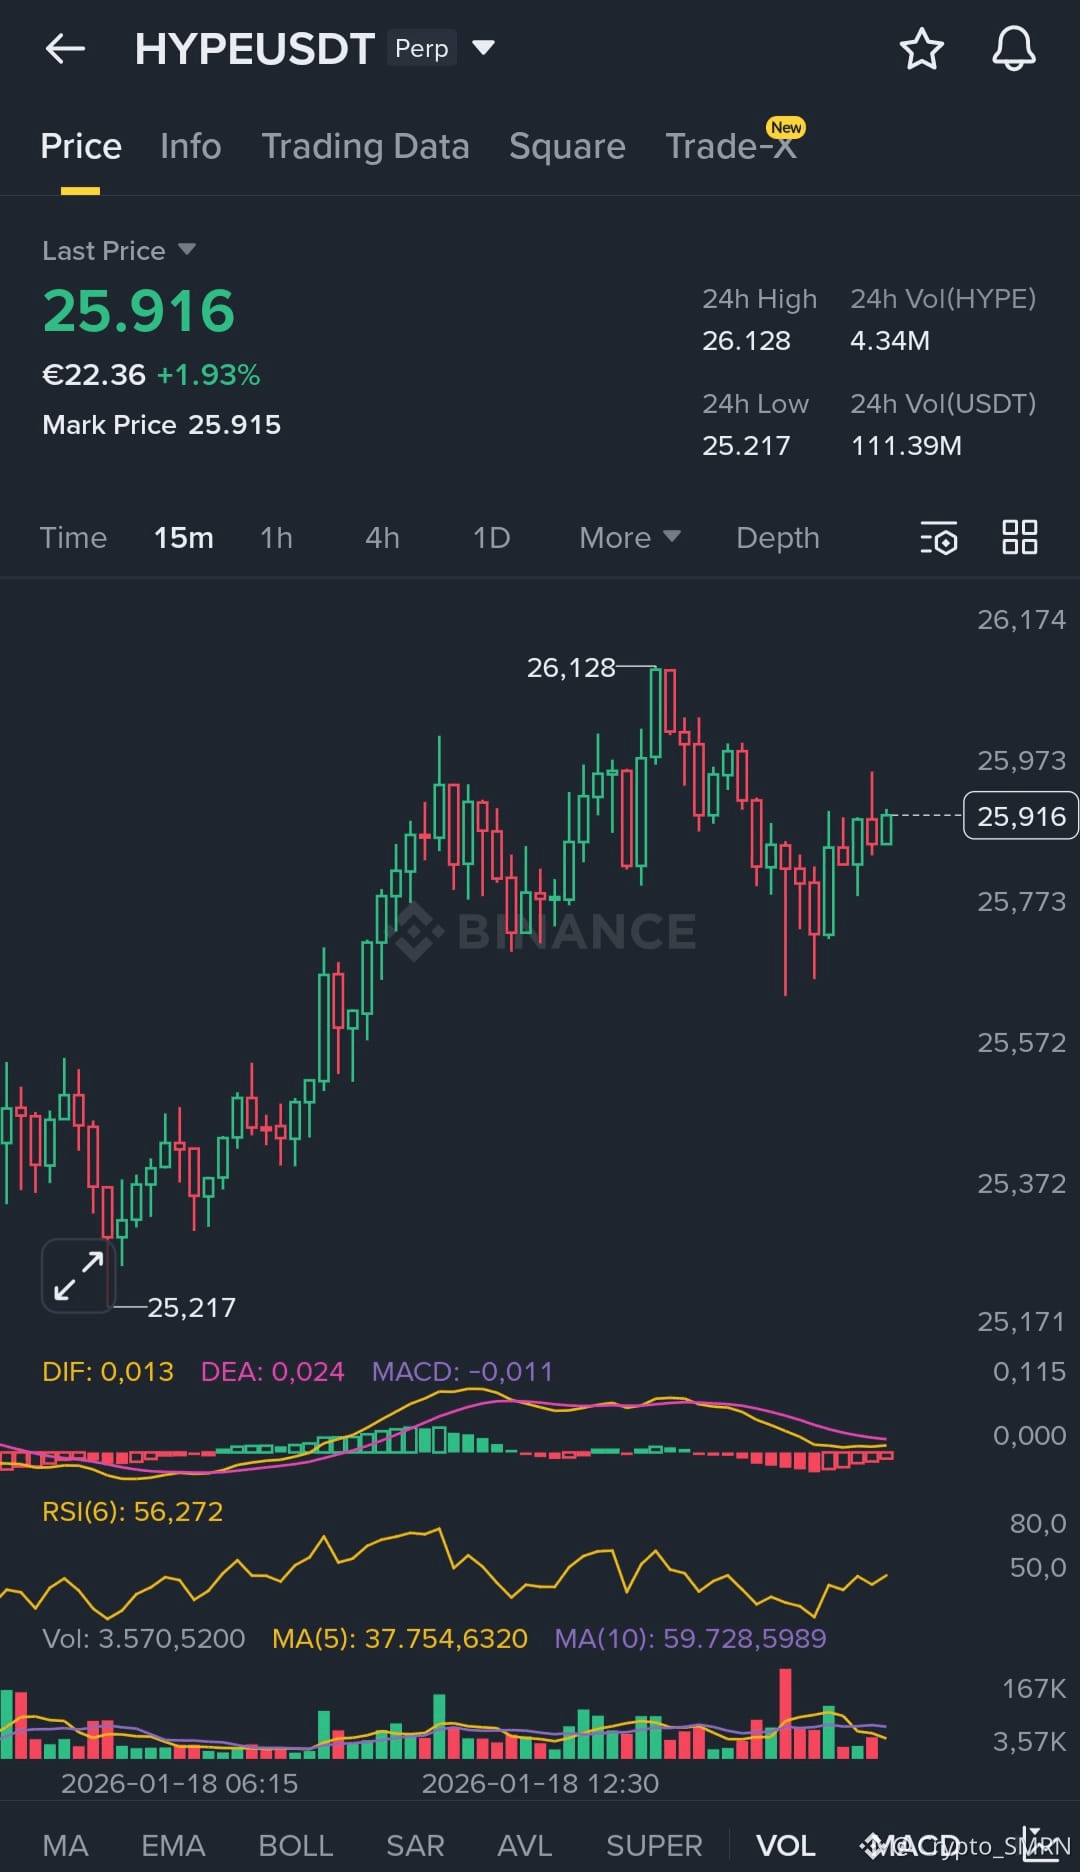Click the MA(5): 37.754,6320 volume label
Screen dimensions: 1080x1872
point(400,1639)
